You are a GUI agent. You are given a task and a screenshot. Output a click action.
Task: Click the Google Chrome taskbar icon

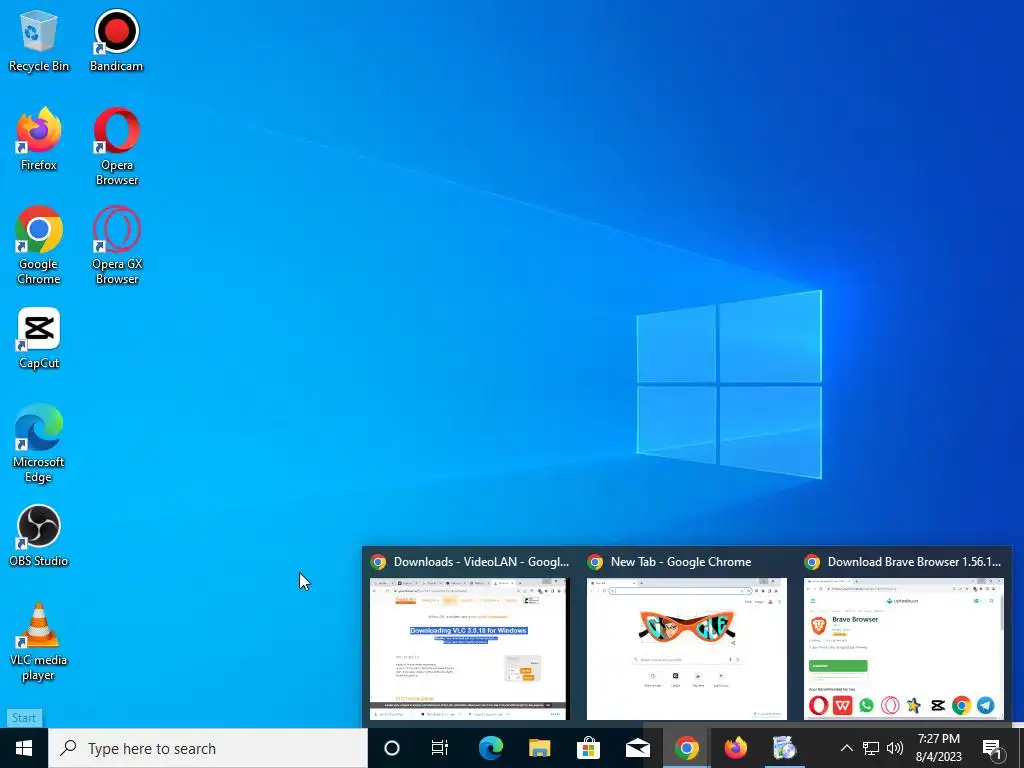(x=686, y=748)
